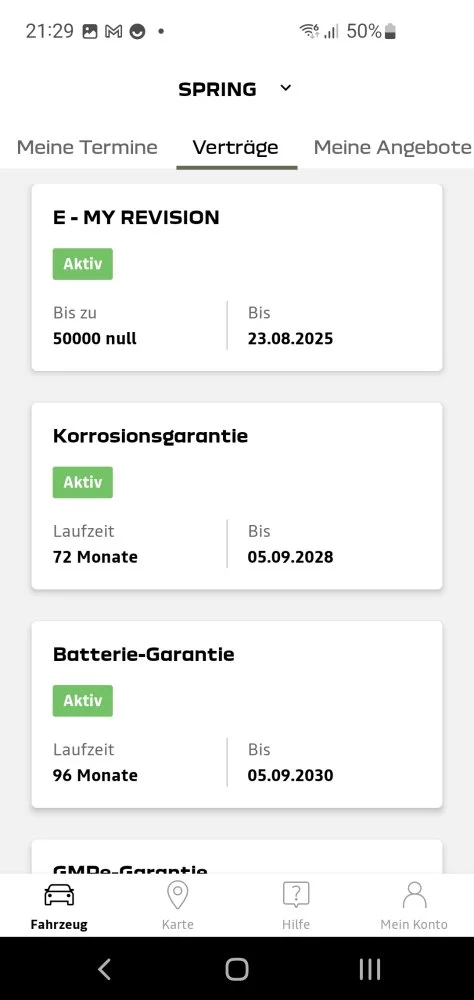474x1000 pixels.
Task: Tap the Wi-Fi status icon
Action: [x=309, y=31]
